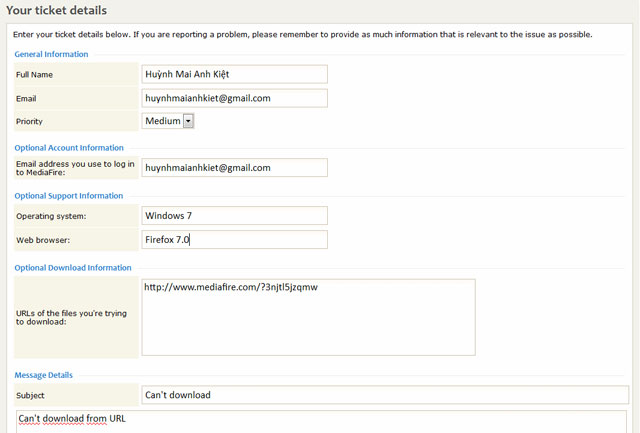Focus the Subject input field
Viewport: 640px width, 433px height.
click(384, 395)
